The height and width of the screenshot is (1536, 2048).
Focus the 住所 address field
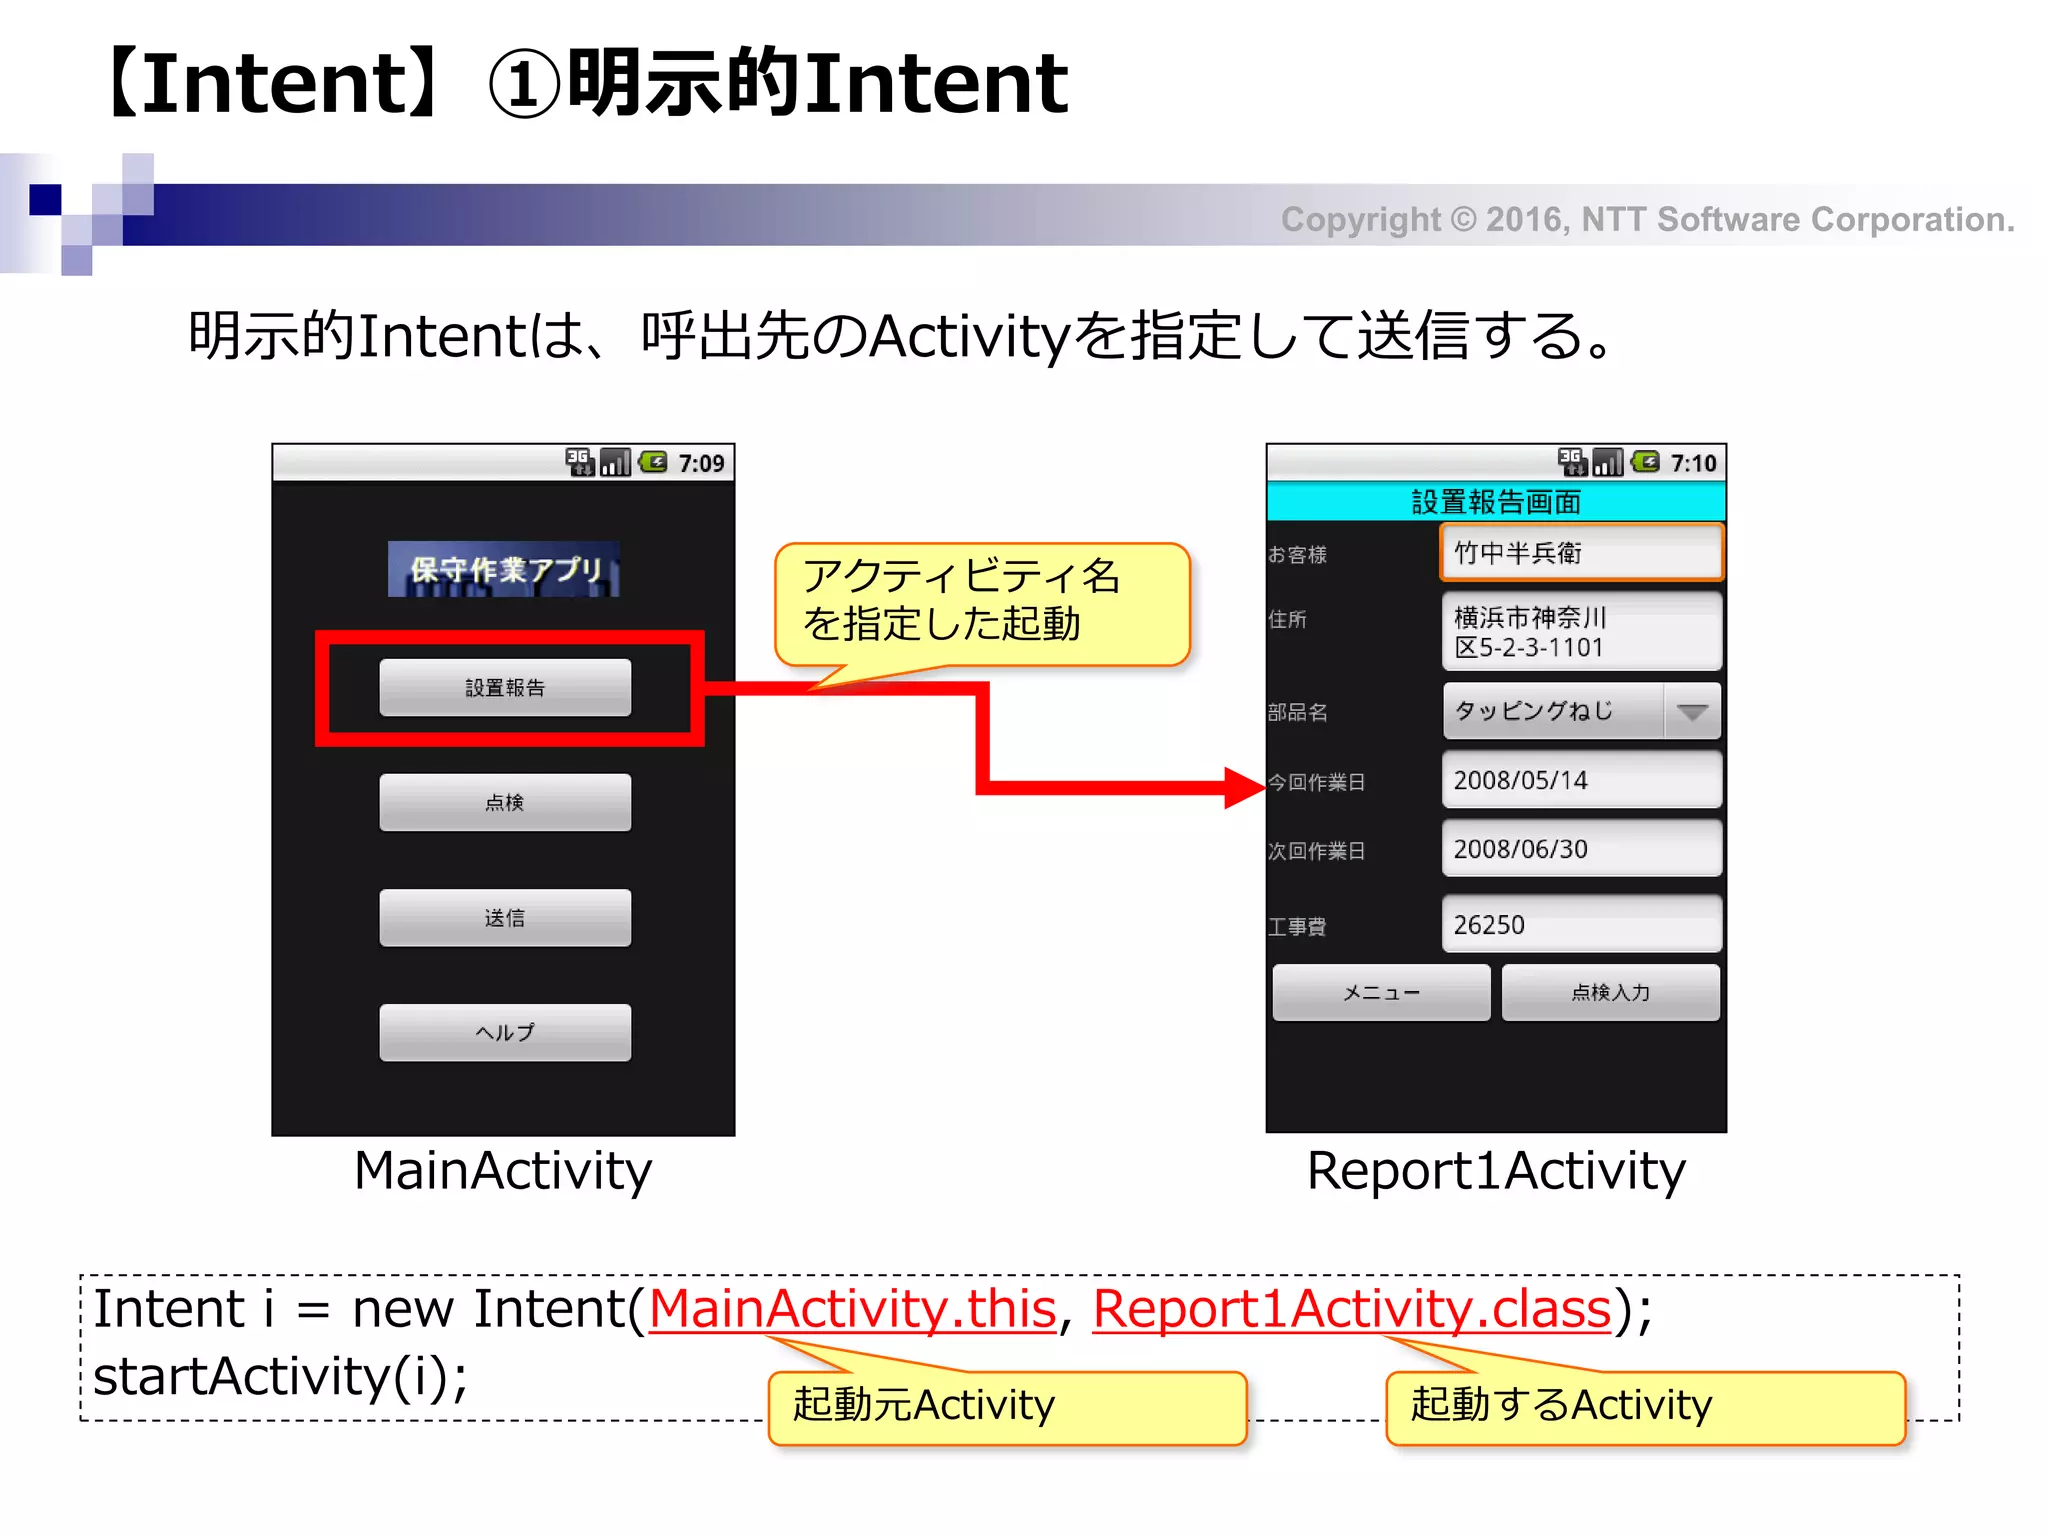click(x=1582, y=631)
